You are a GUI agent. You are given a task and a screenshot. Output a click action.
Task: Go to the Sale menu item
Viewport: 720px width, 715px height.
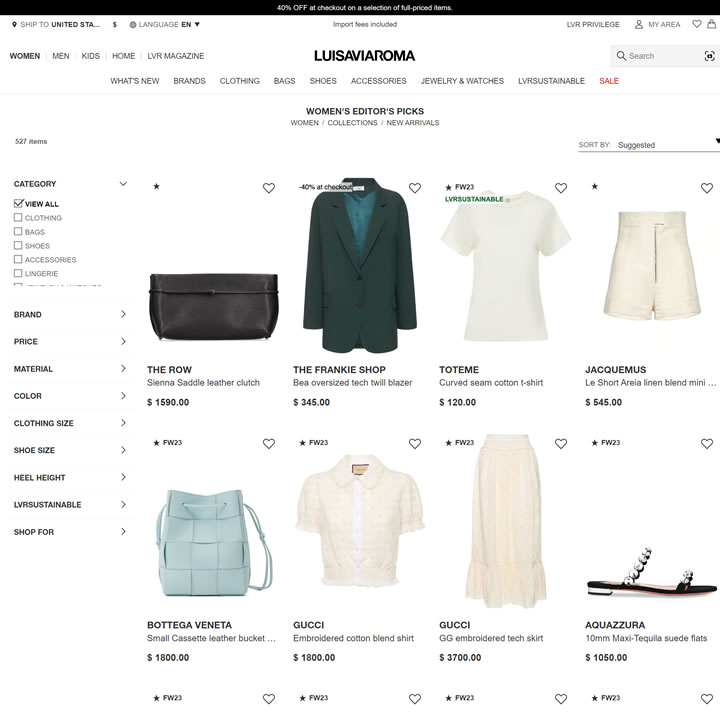[609, 81]
